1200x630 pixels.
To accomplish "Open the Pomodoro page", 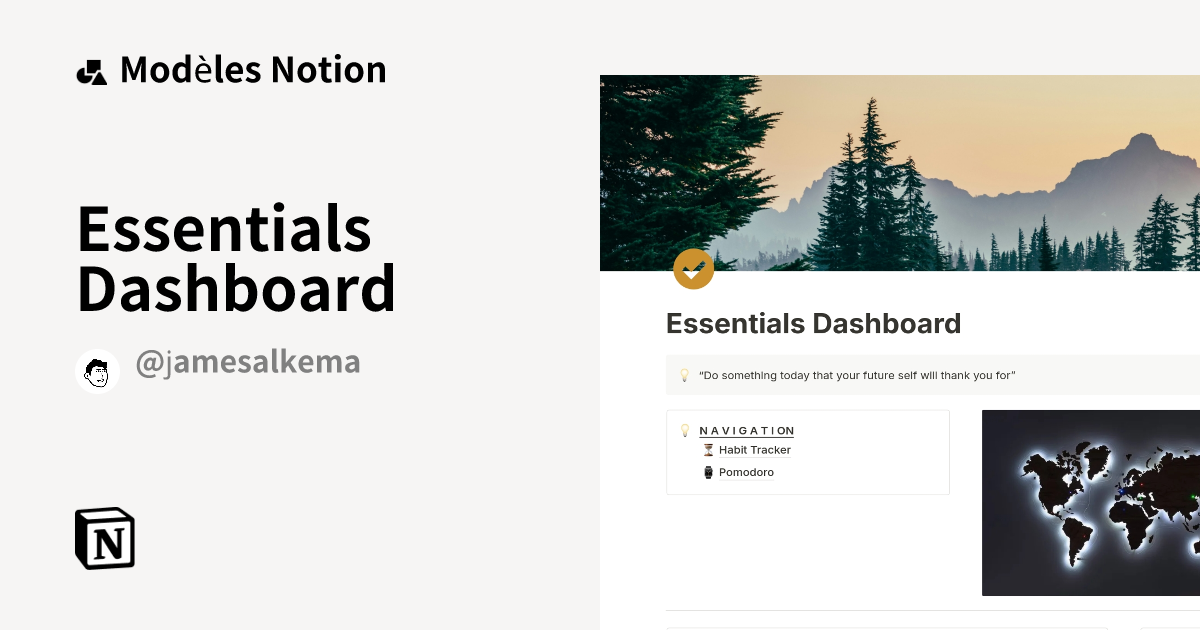I will [746, 472].
